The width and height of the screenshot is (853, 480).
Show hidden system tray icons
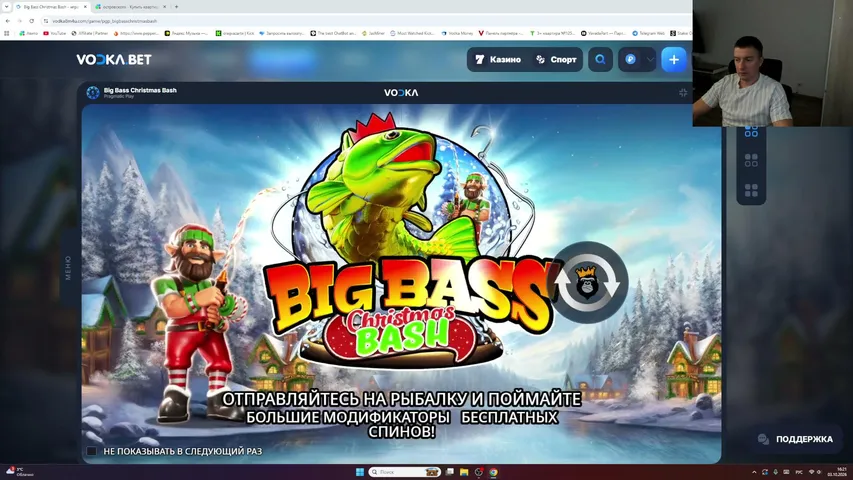[x=754, y=472]
